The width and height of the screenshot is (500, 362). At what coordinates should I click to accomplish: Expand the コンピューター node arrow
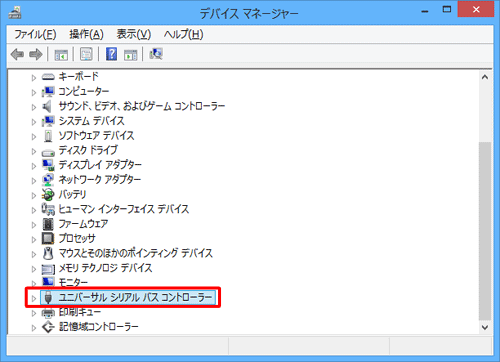pyautogui.click(x=34, y=92)
